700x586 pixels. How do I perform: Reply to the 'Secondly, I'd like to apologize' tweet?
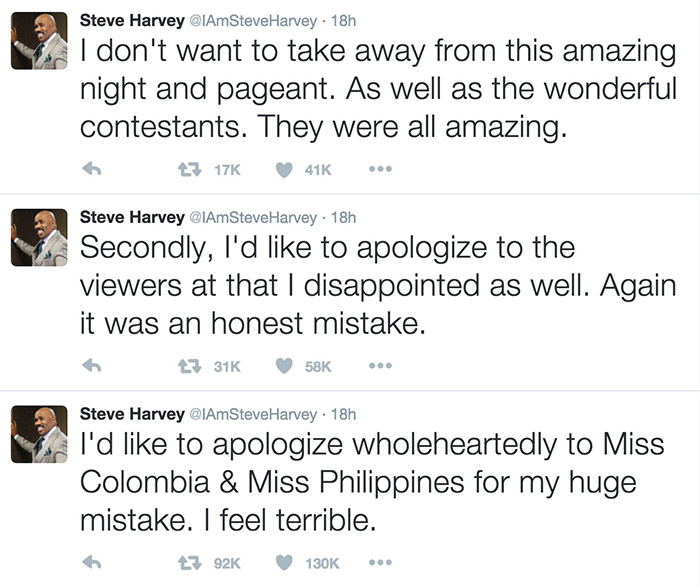click(x=92, y=367)
